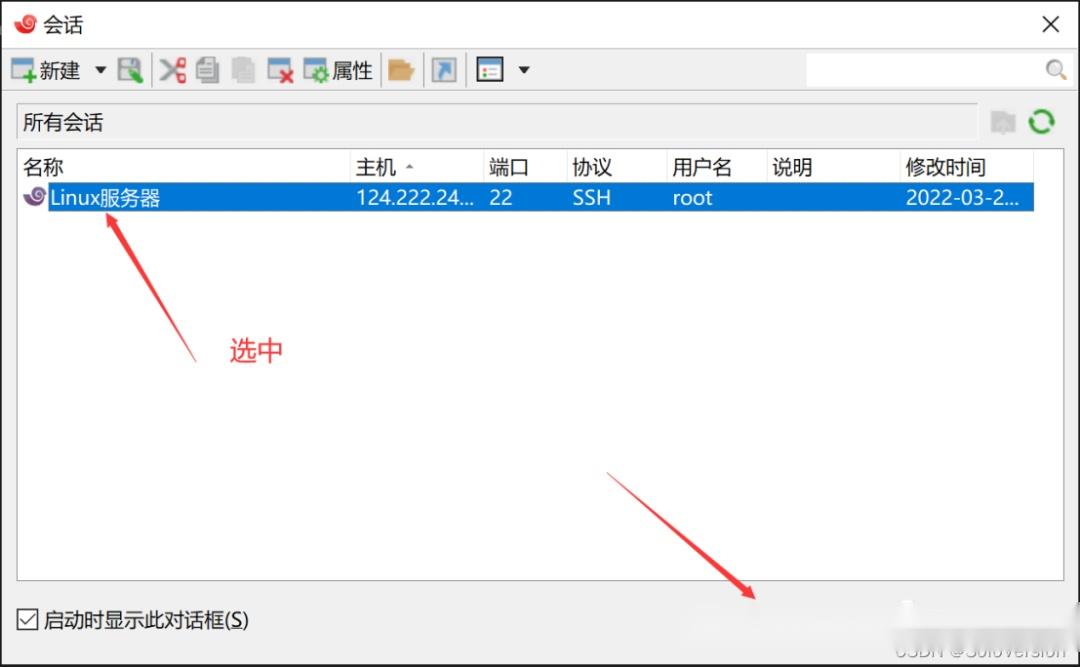This screenshot has height=667, width=1080.
Task: Click the SSH protocol cell
Action: pyautogui.click(x=592, y=198)
